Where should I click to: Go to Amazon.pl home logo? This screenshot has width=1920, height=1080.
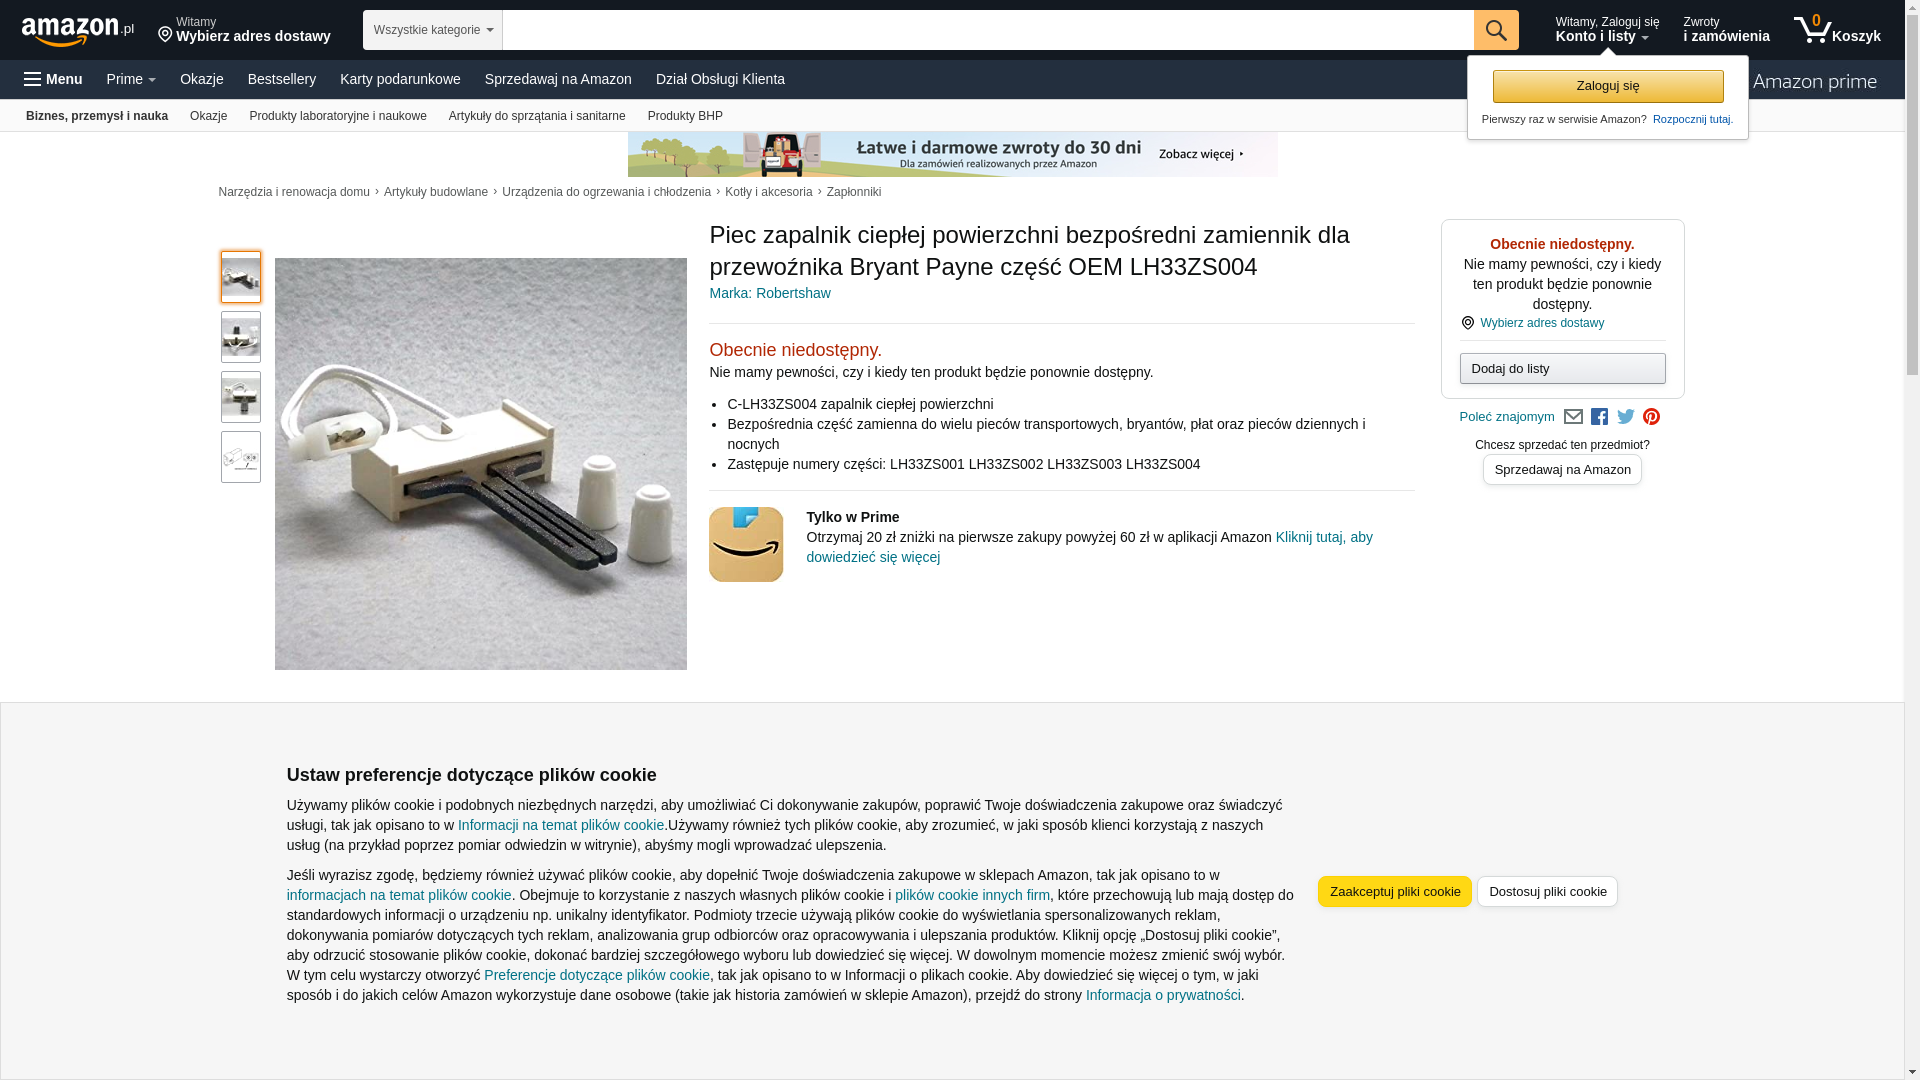coord(78,31)
